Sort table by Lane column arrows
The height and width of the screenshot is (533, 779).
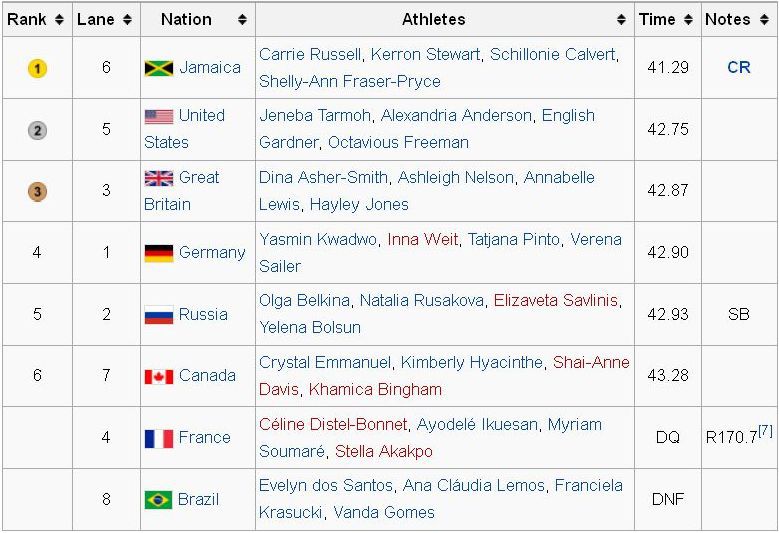coord(126,20)
